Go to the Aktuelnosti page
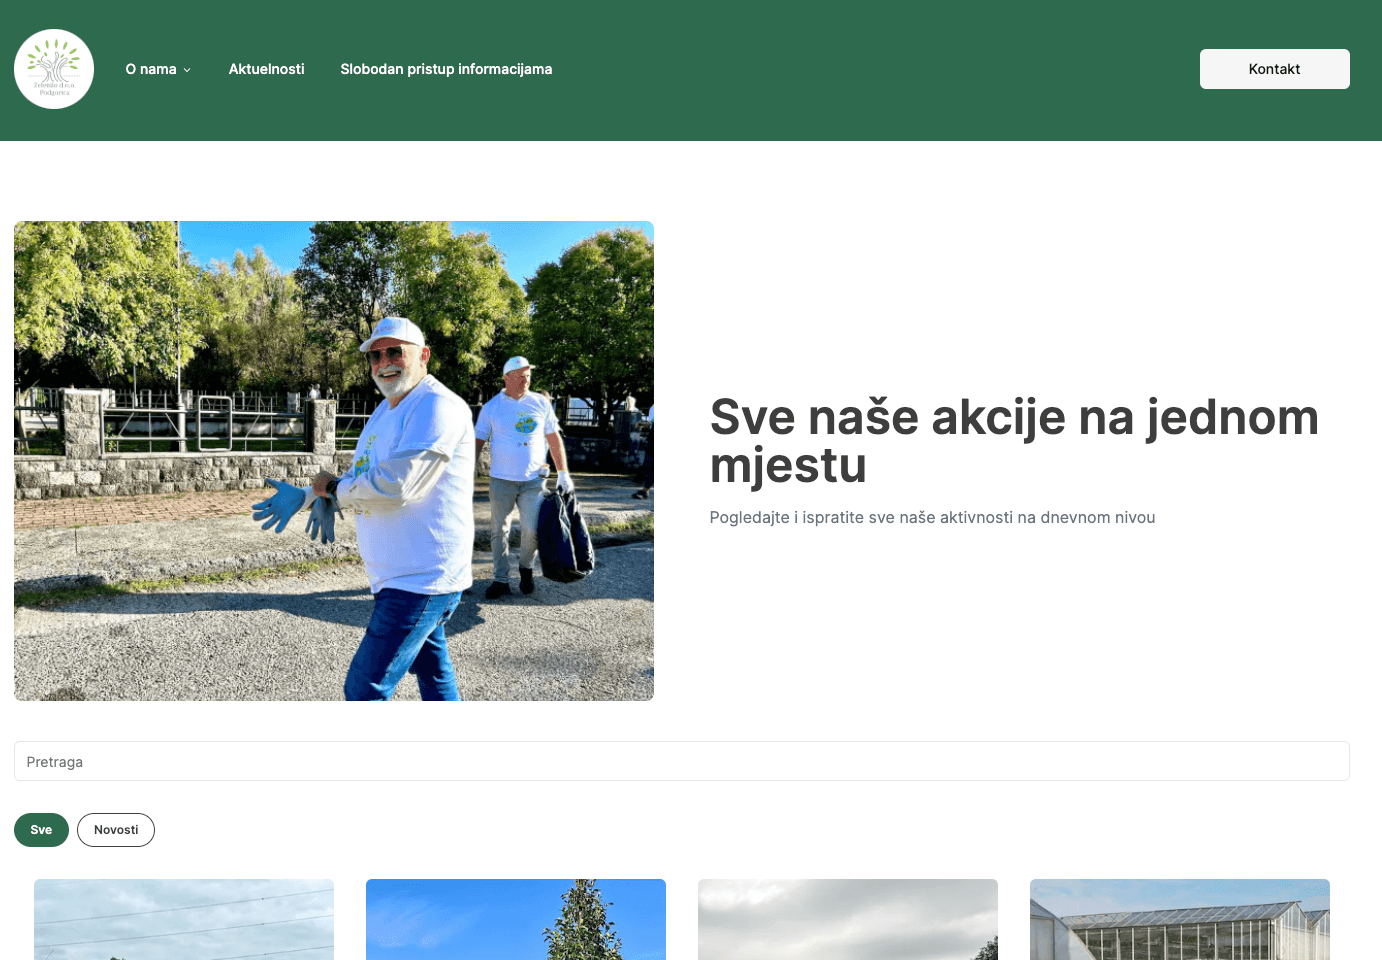This screenshot has height=960, width=1382. [266, 69]
